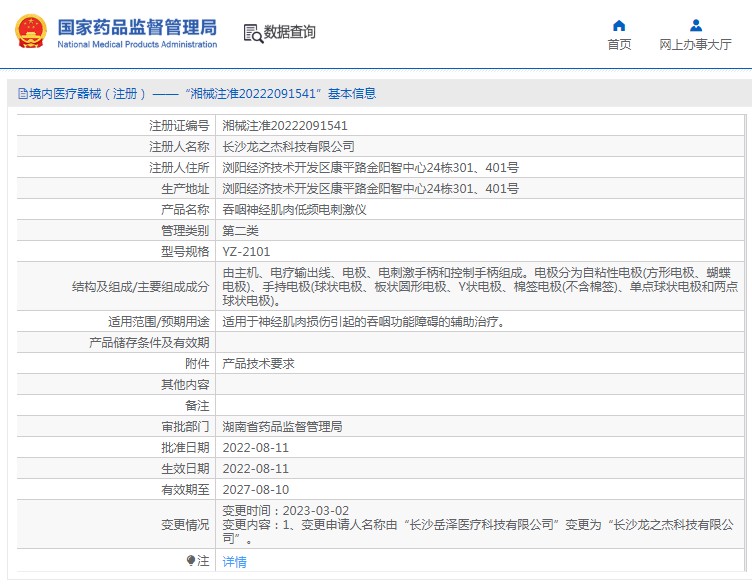Click the 国家药品监督管理局 site title
Image resolution: width=752 pixels, height=584 pixels.
pyautogui.click(x=137, y=26)
